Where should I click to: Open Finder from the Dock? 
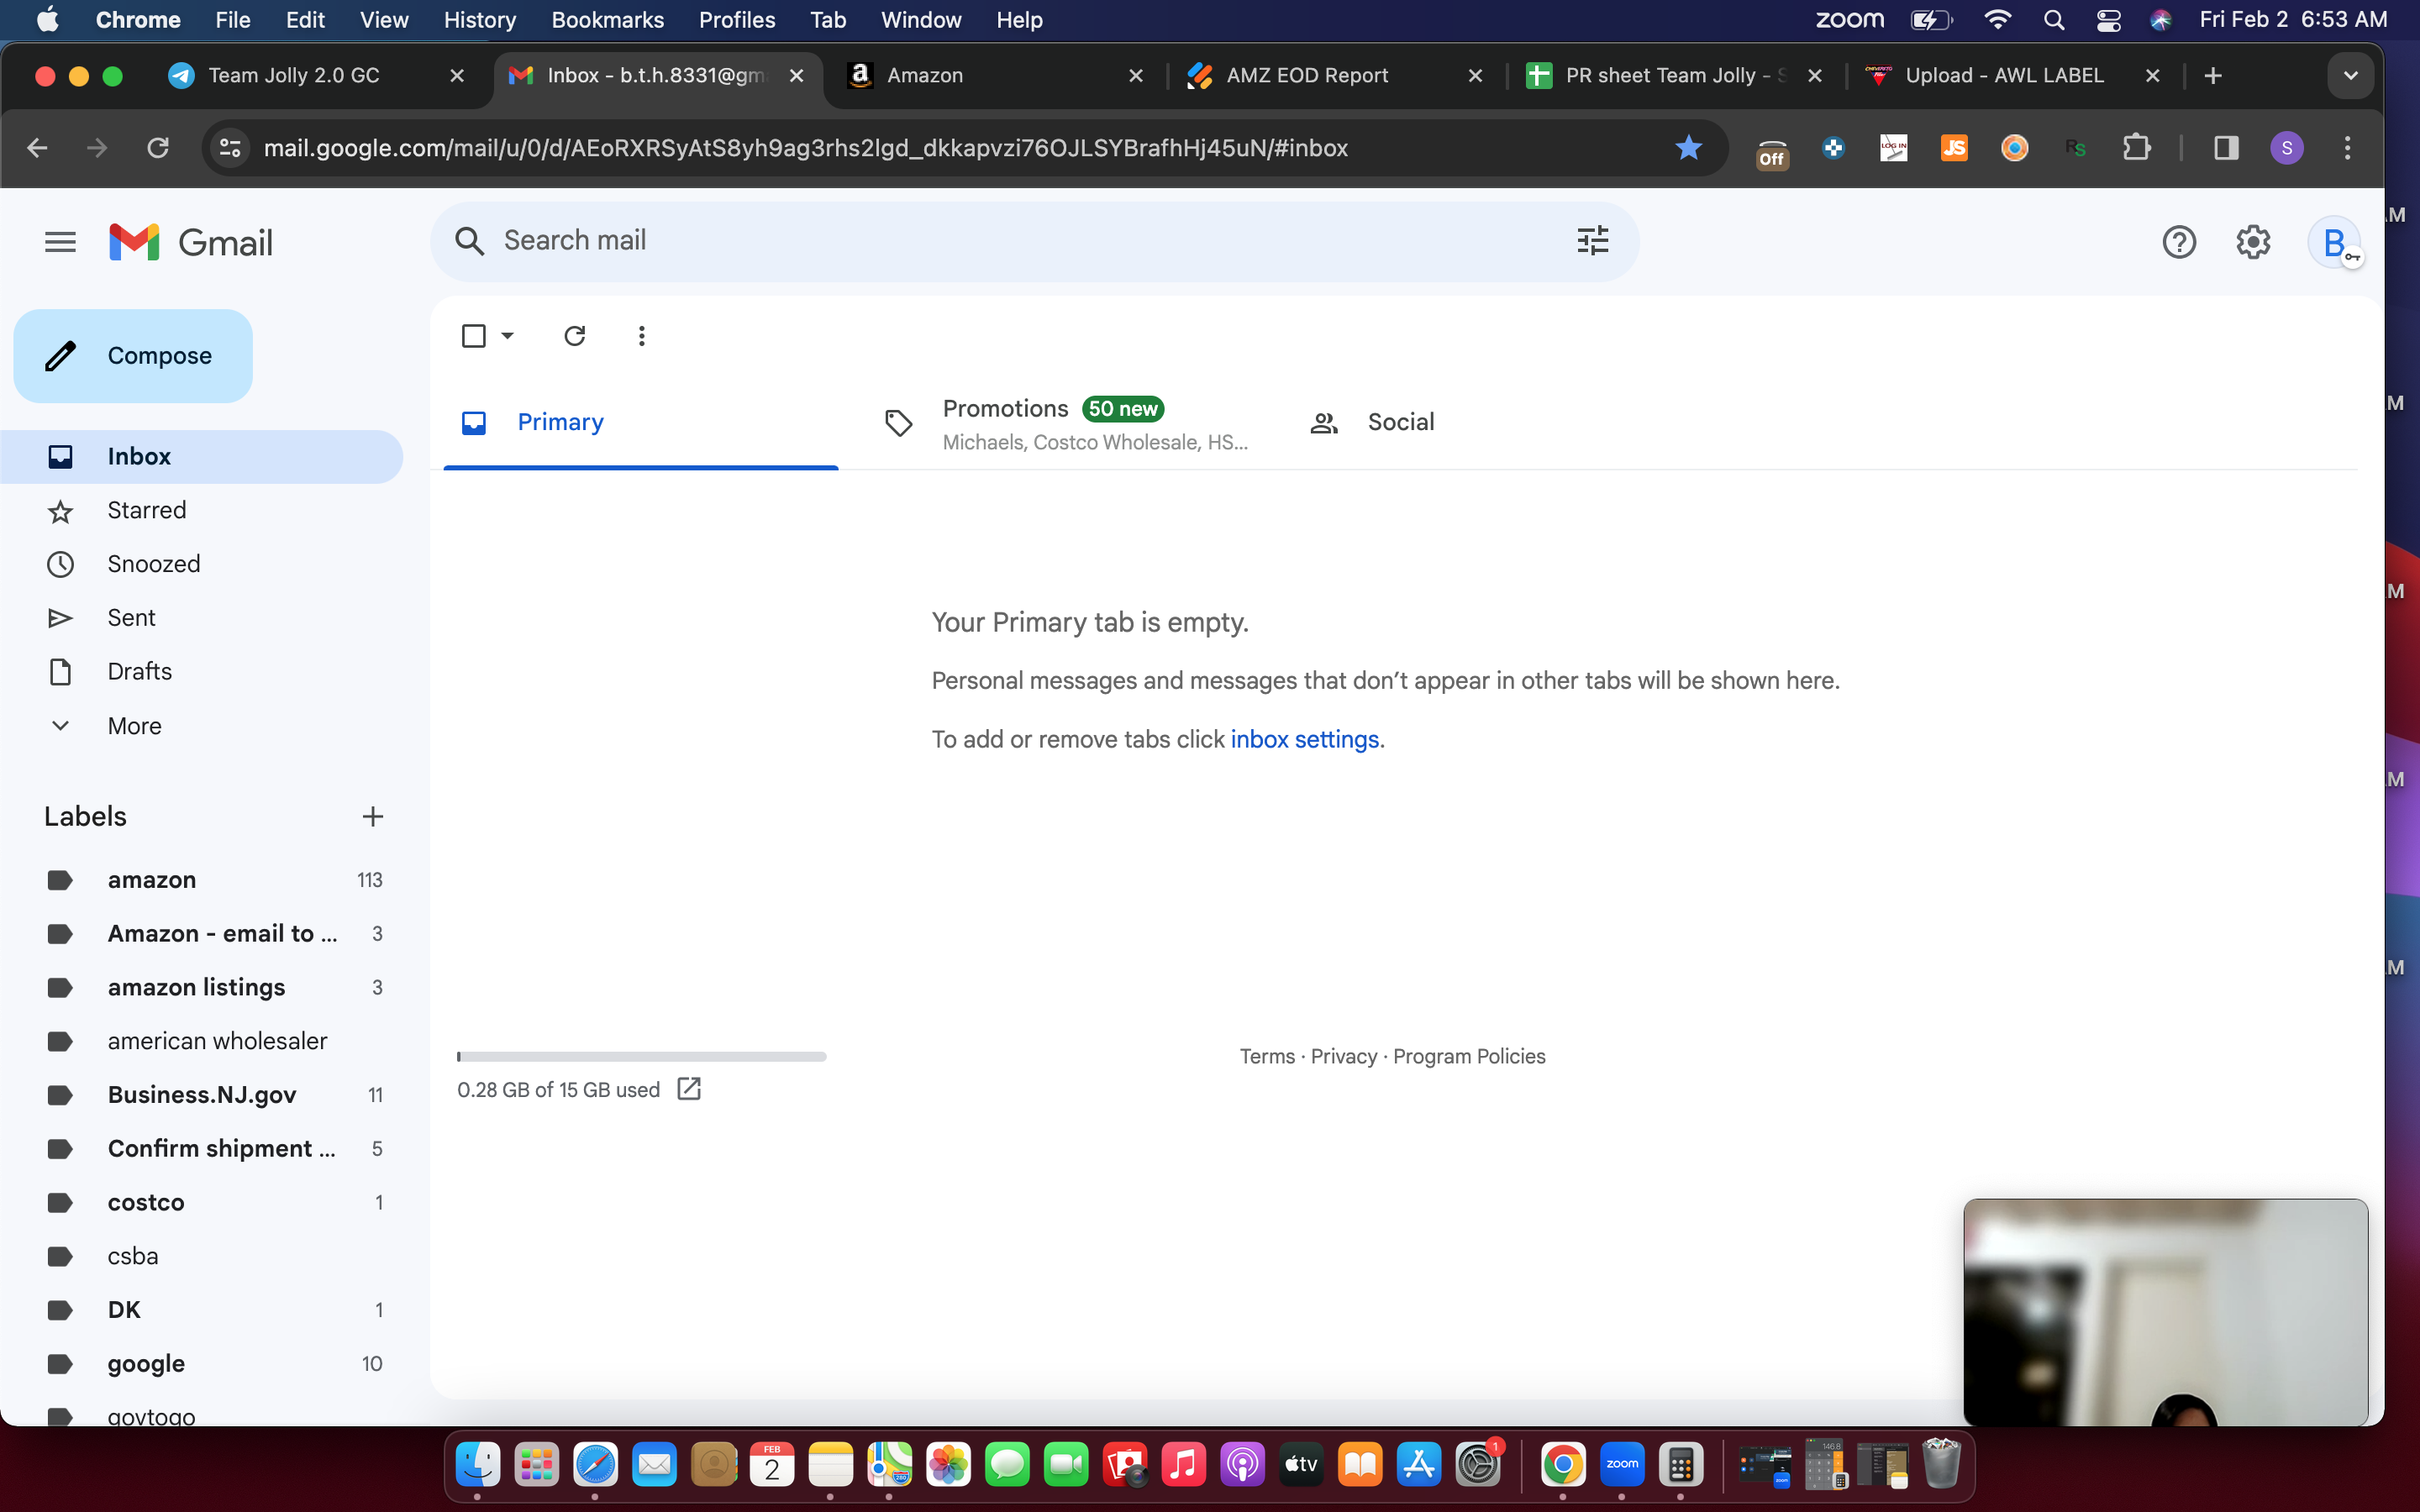[478, 1465]
